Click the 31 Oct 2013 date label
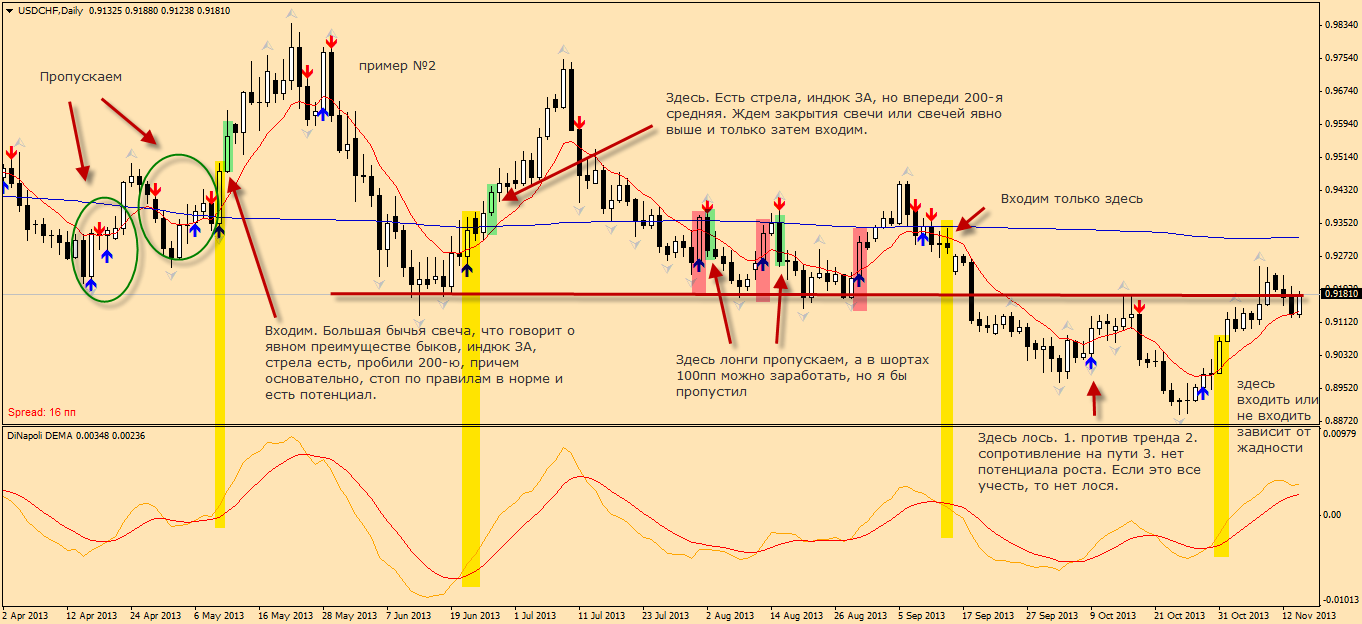The height and width of the screenshot is (624, 1362). coord(1245,616)
